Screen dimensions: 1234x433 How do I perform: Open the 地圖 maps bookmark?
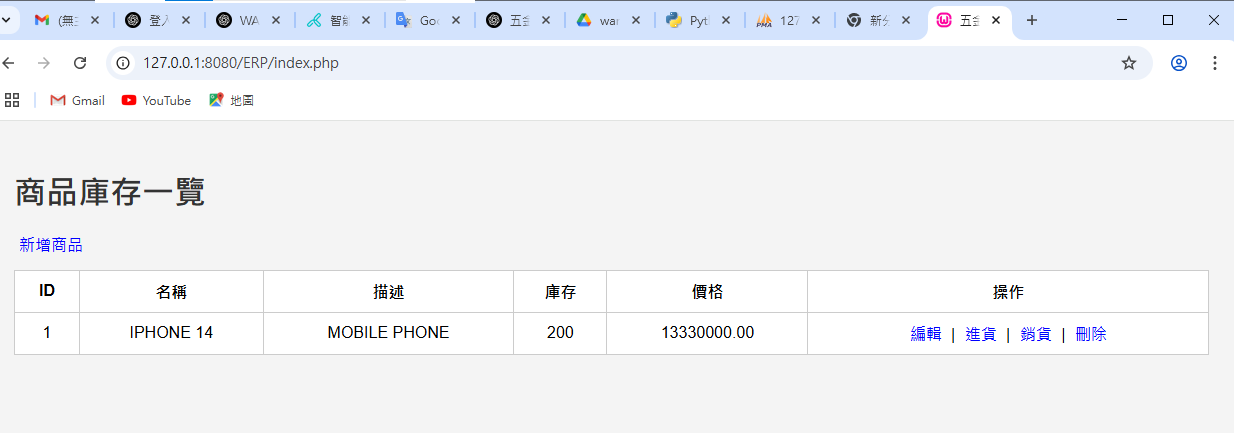231,100
